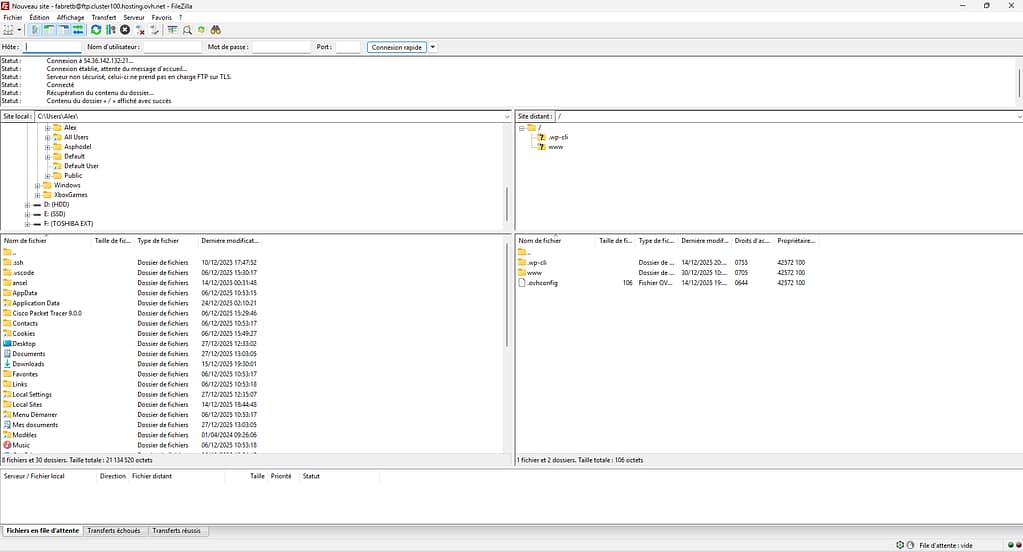Click the refresh file lists icon
Screen dimensions: 1023x552
click(x=96, y=30)
